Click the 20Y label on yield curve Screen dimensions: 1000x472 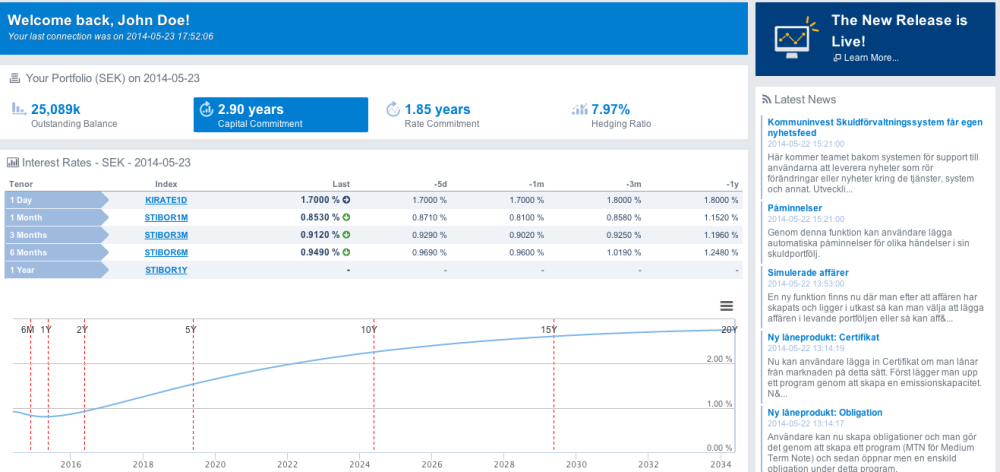(730, 330)
